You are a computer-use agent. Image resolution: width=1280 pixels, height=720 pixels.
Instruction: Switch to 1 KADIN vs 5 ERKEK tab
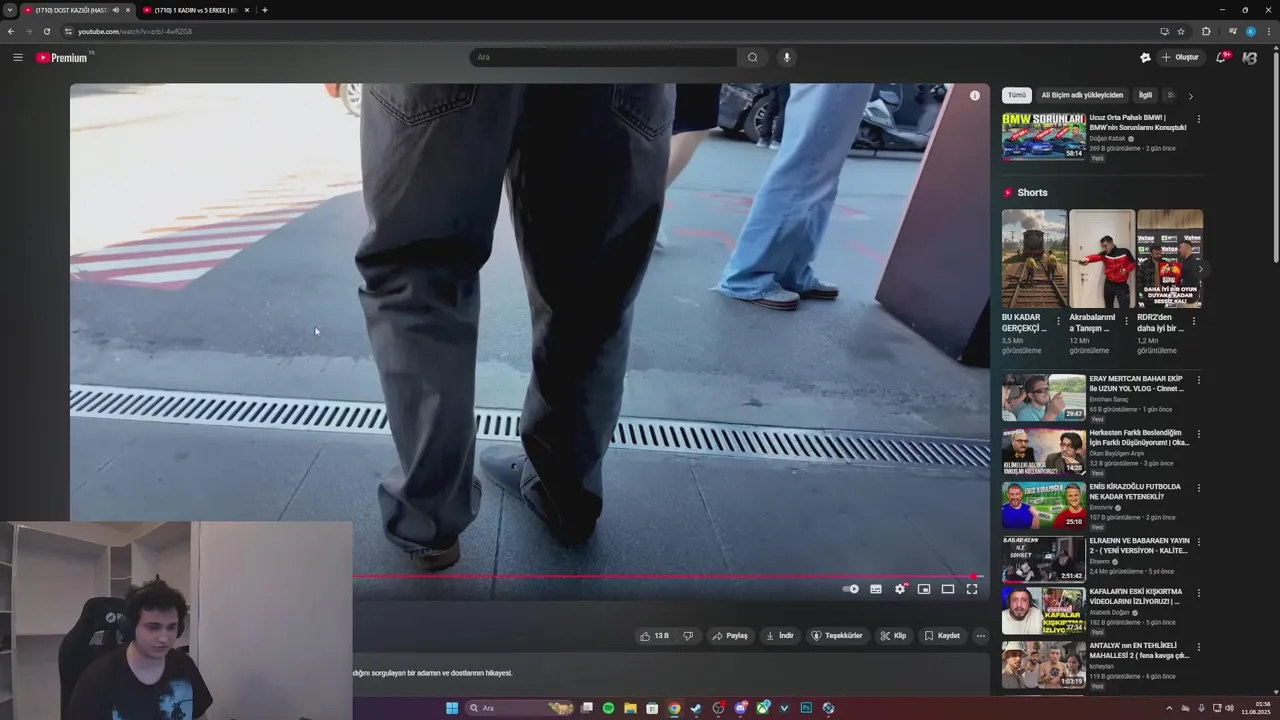195,10
